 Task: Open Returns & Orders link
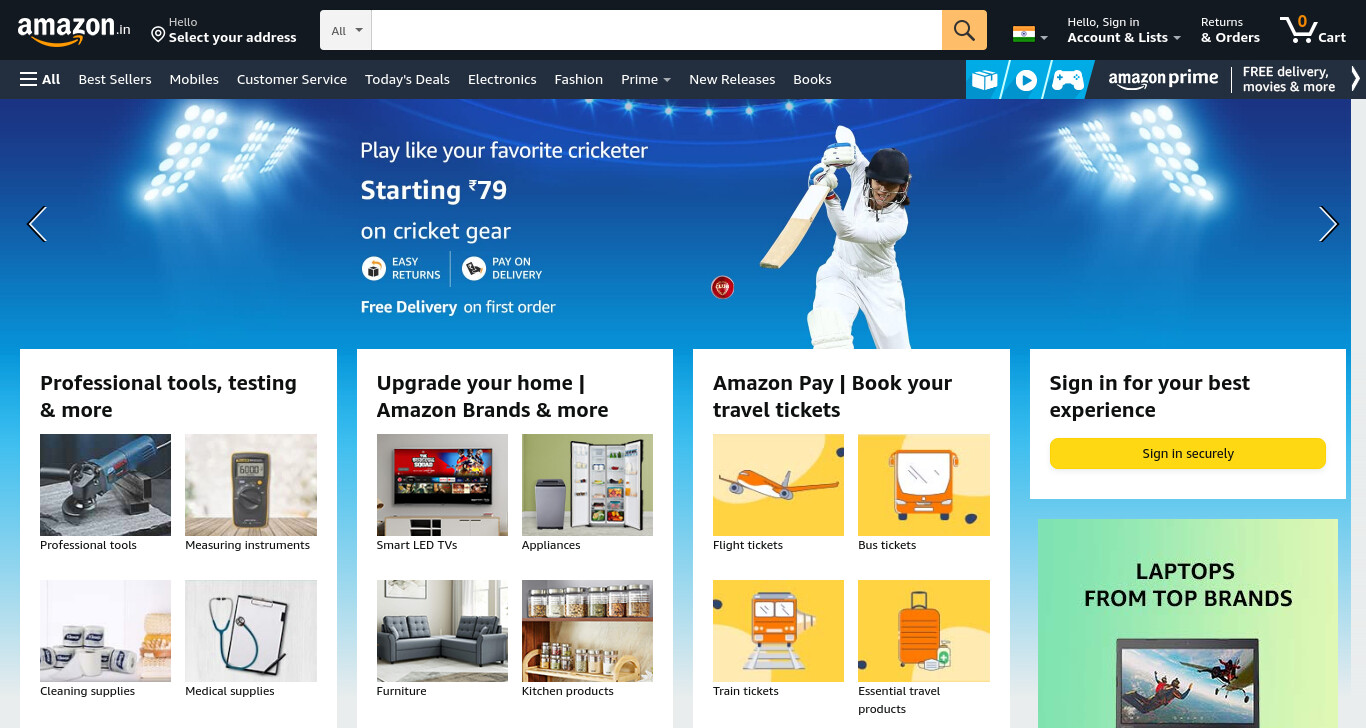1230,30
